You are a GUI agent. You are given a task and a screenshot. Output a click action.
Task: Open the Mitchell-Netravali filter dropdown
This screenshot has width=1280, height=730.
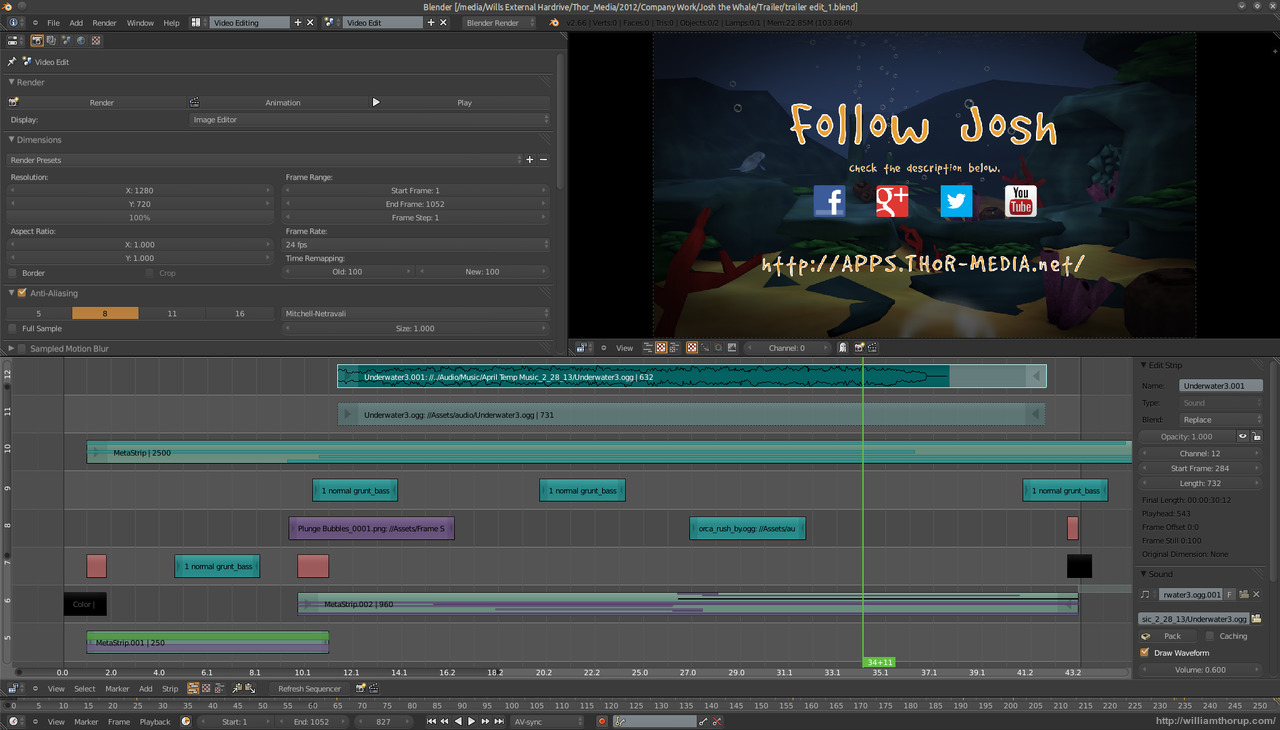417,314
